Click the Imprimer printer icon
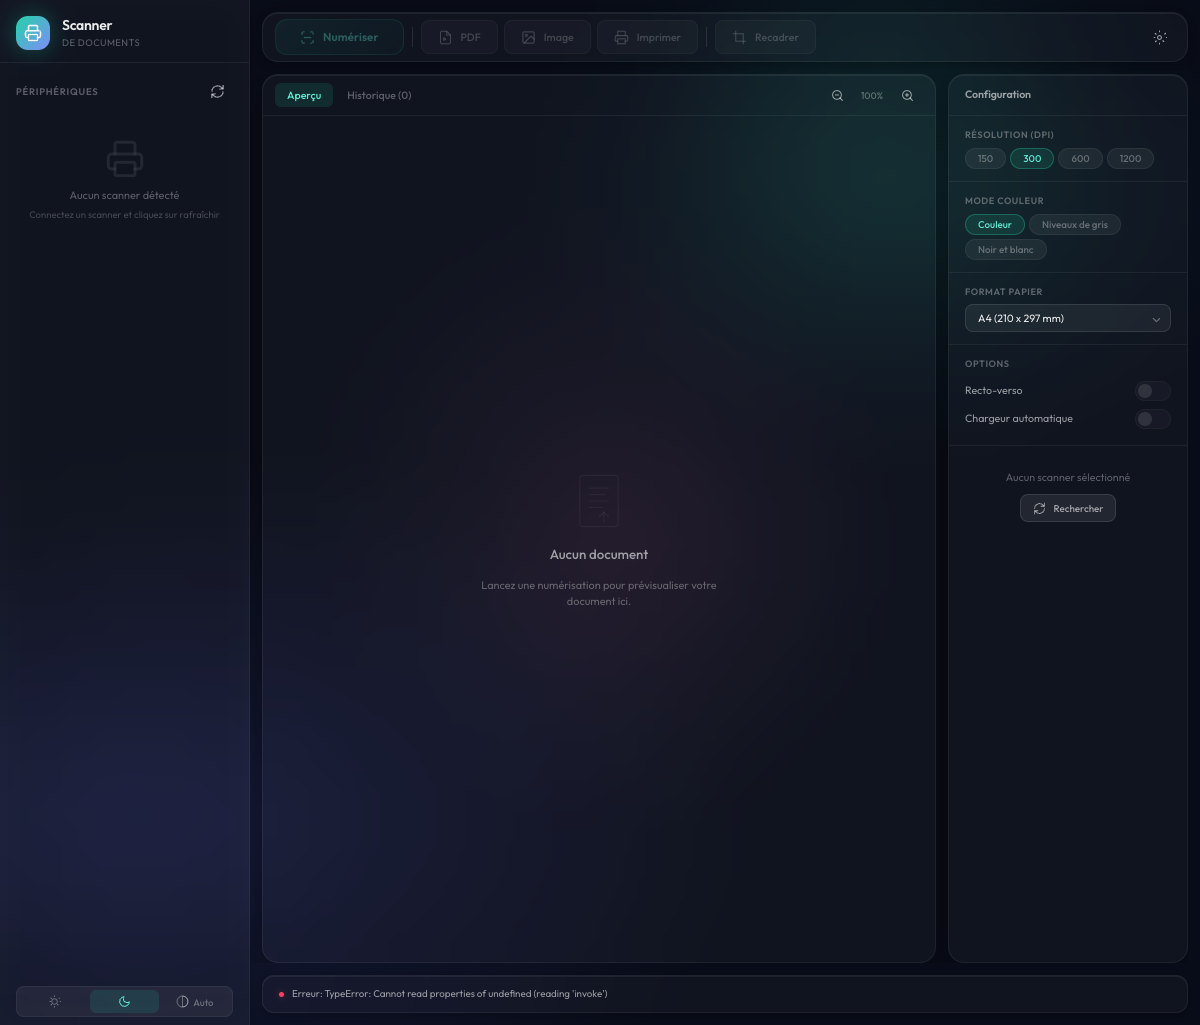This screenshot has height=1025, width=1200. (x=621, y=37)
